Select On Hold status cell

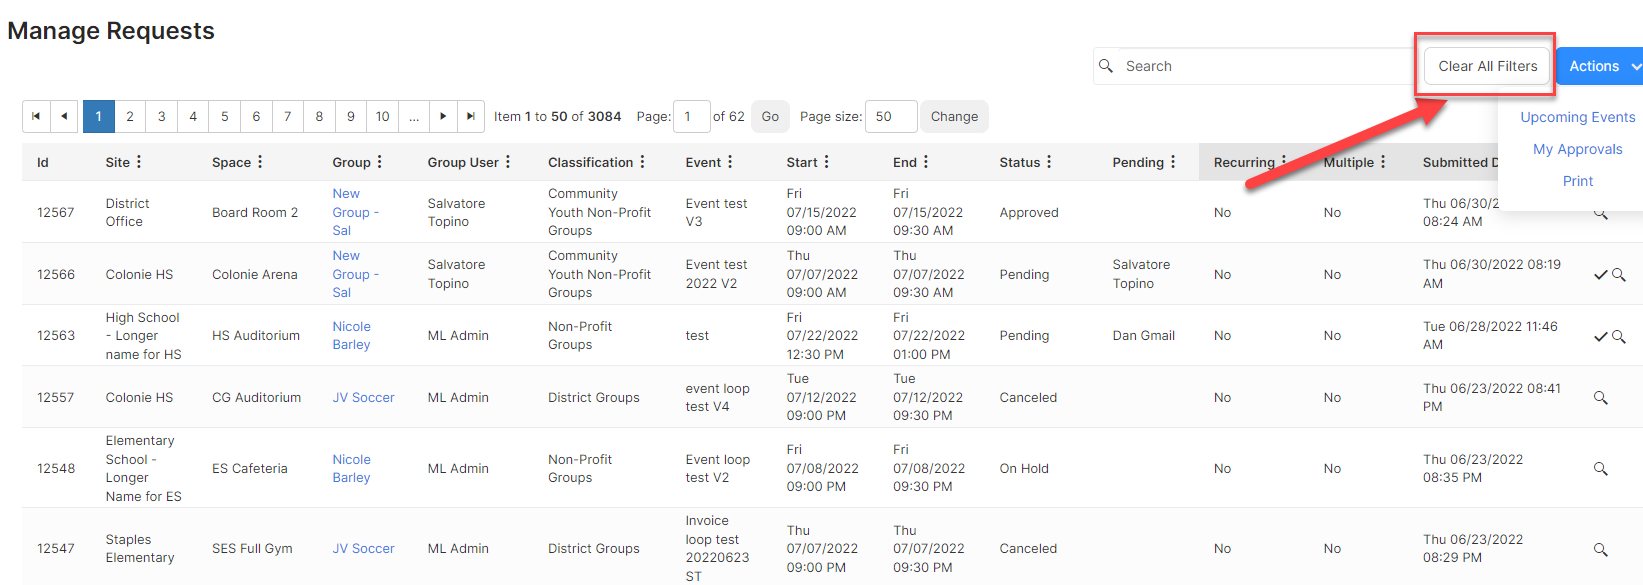tap(1024, 469)
